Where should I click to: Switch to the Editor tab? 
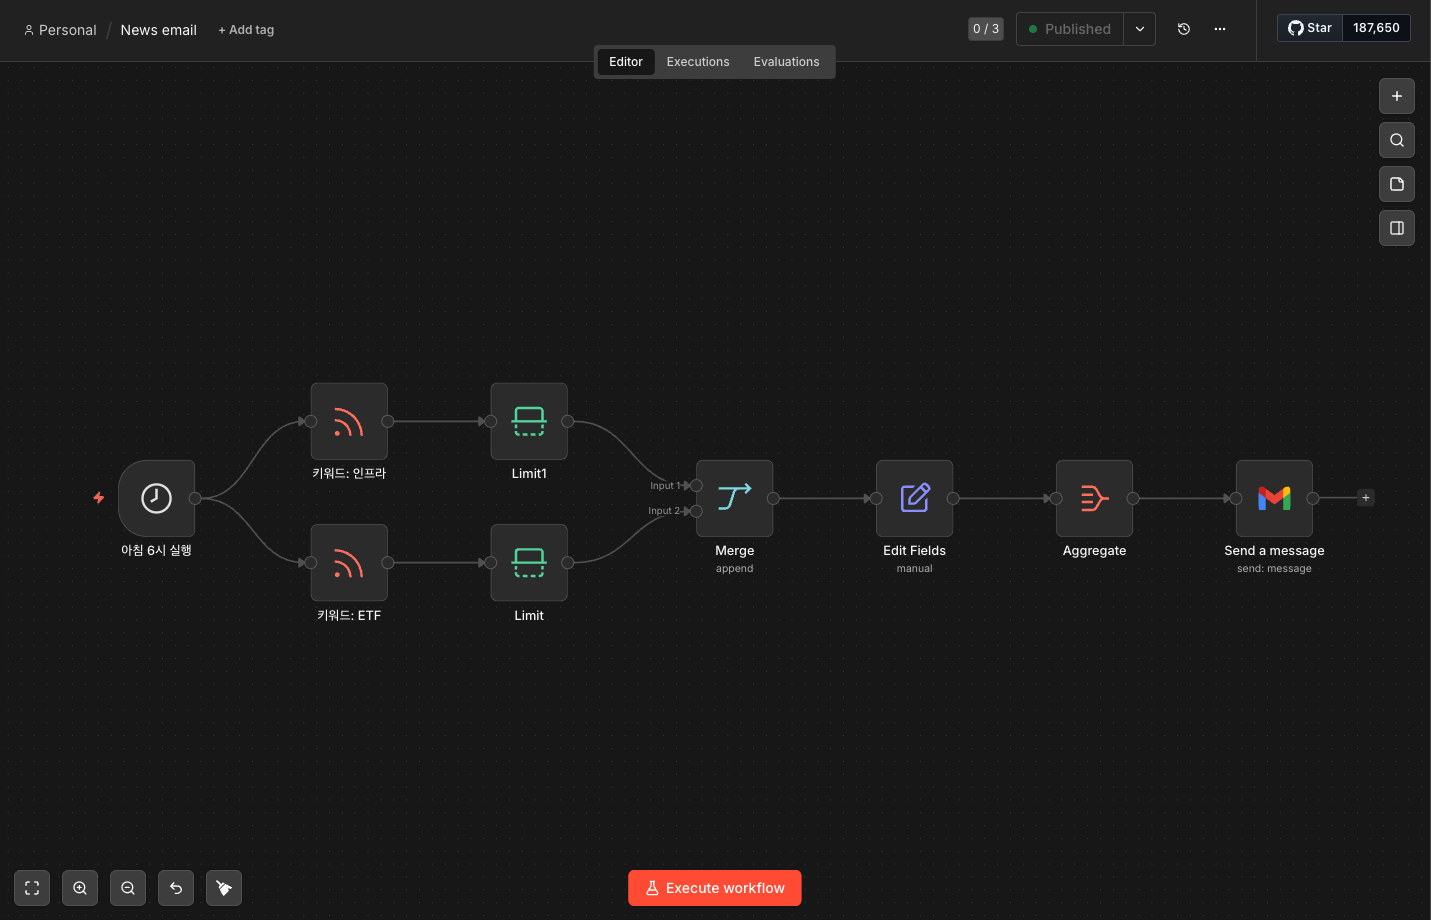626,62
